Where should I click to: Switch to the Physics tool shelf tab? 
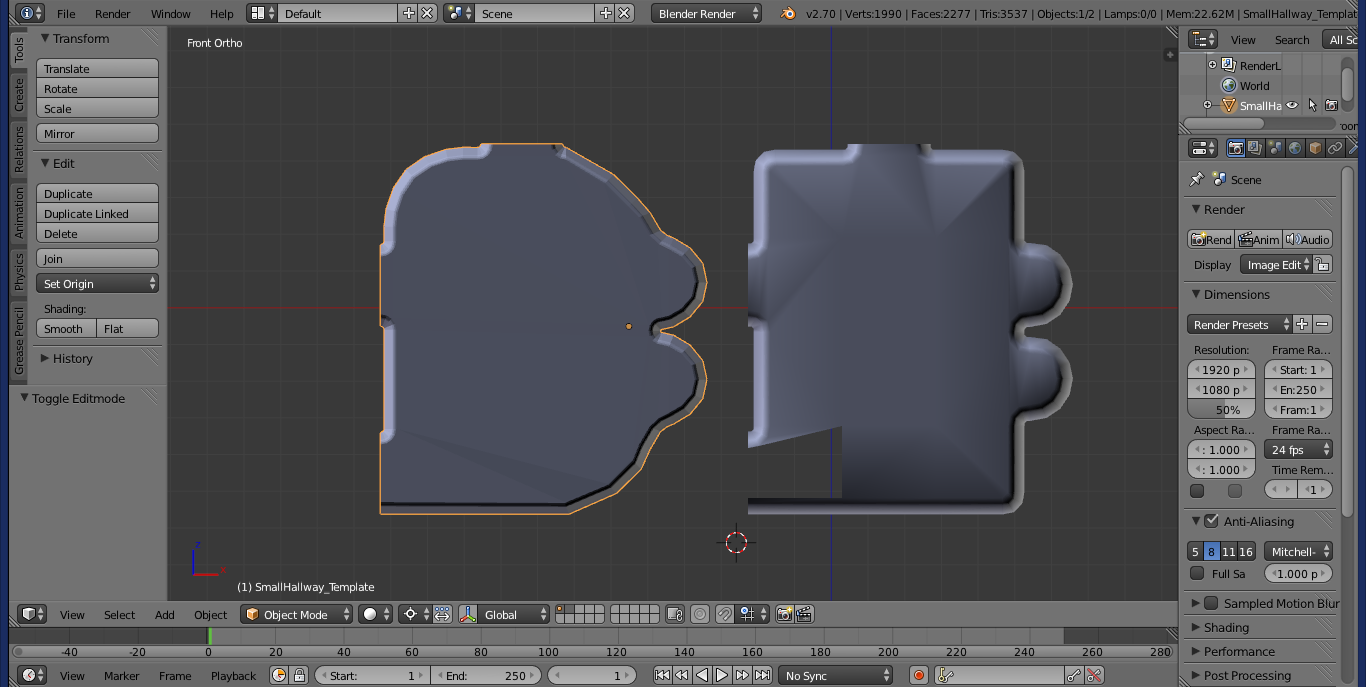click(19, 271)
